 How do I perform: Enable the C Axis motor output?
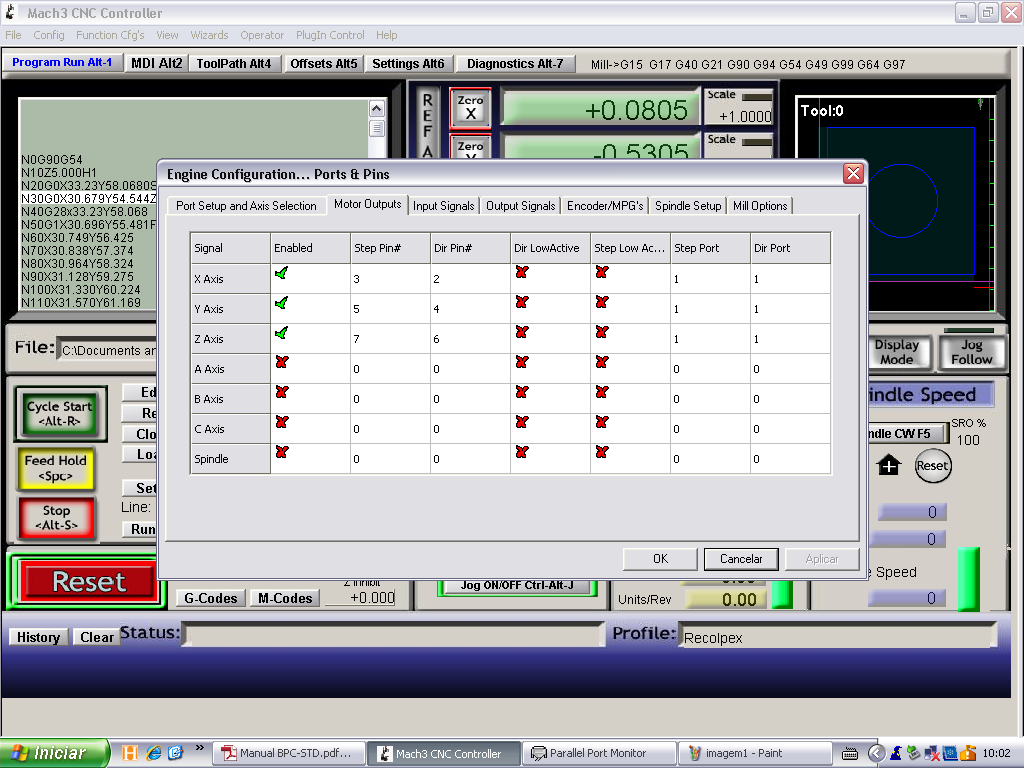(282, 422)
